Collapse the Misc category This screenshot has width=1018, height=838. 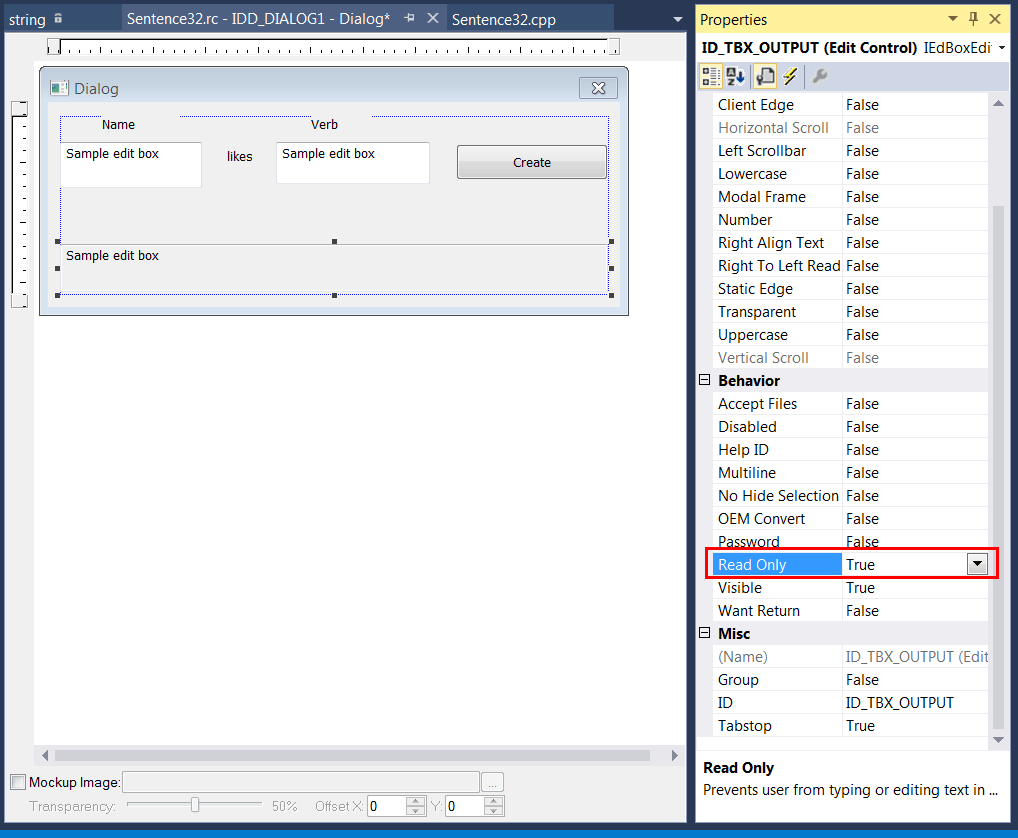tap(704, 633)
